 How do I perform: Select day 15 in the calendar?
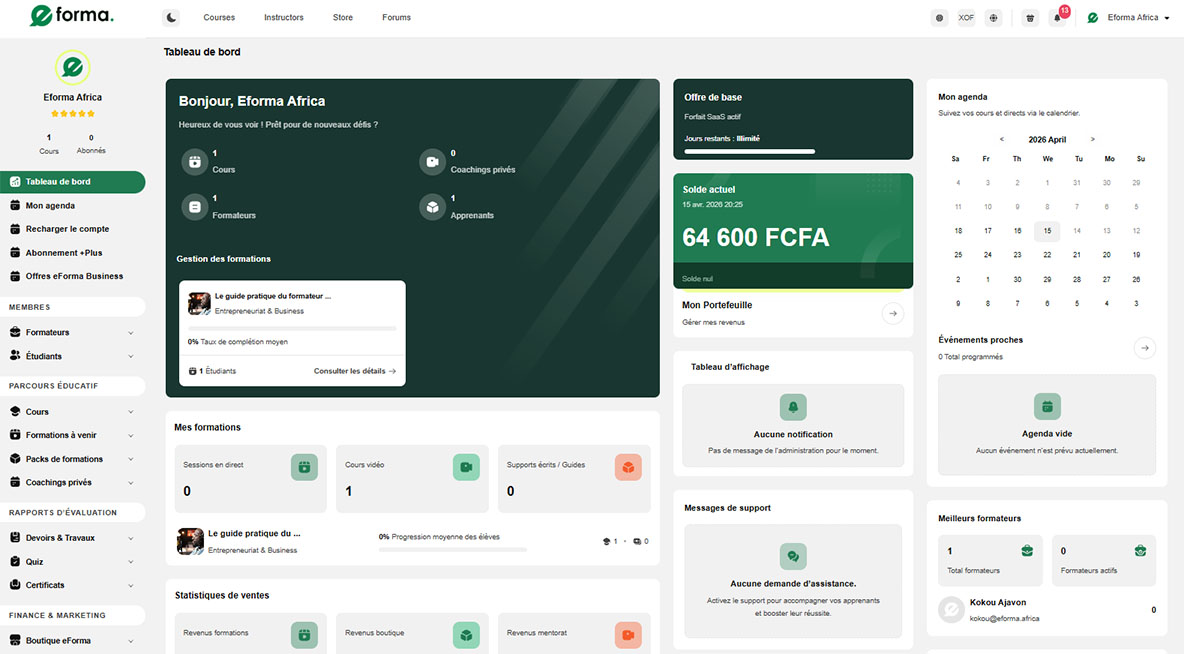1047,231
